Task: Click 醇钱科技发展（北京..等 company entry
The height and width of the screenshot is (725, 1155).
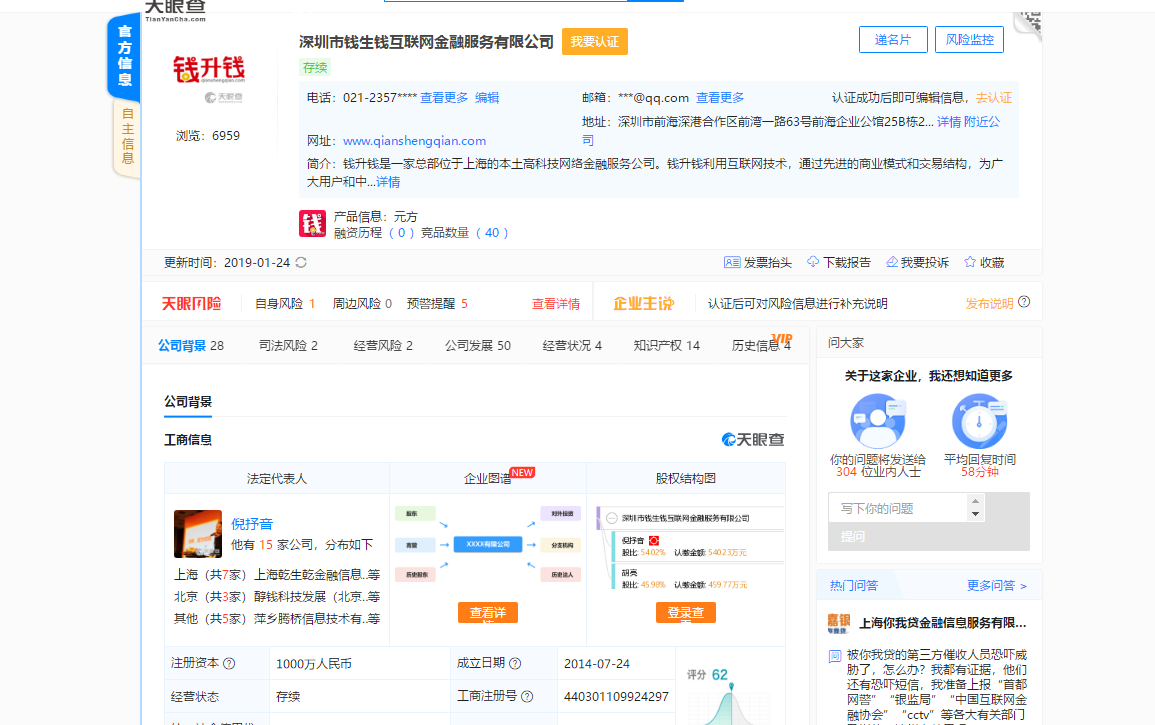Action: pyautogui.click(x=317, y=597)
